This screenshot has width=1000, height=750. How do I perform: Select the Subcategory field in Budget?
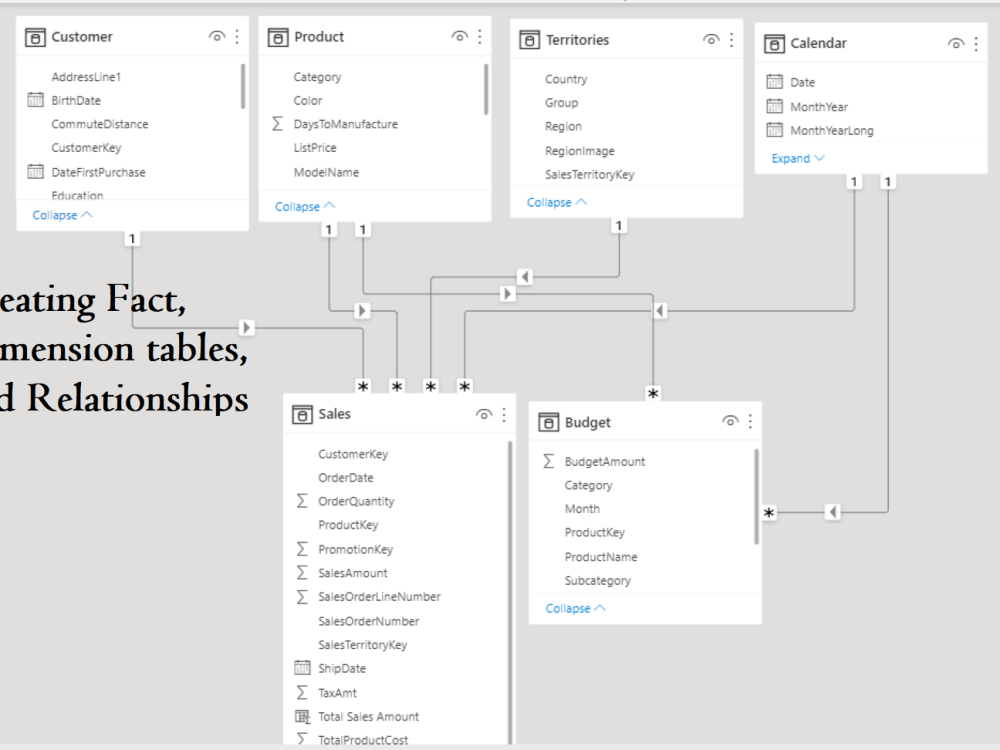(598, 581)
